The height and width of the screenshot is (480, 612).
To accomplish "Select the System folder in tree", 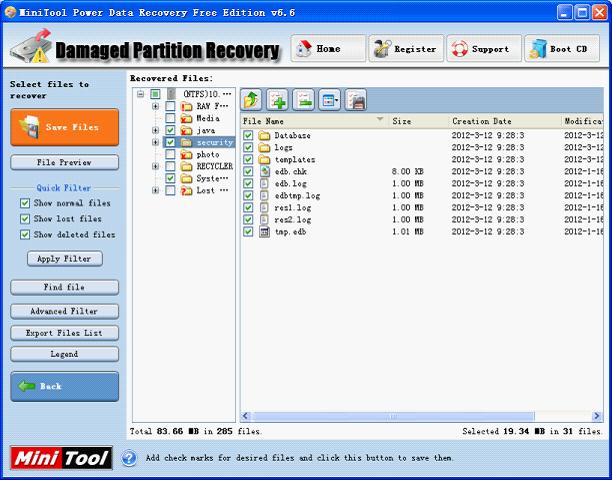I will 212,179.
